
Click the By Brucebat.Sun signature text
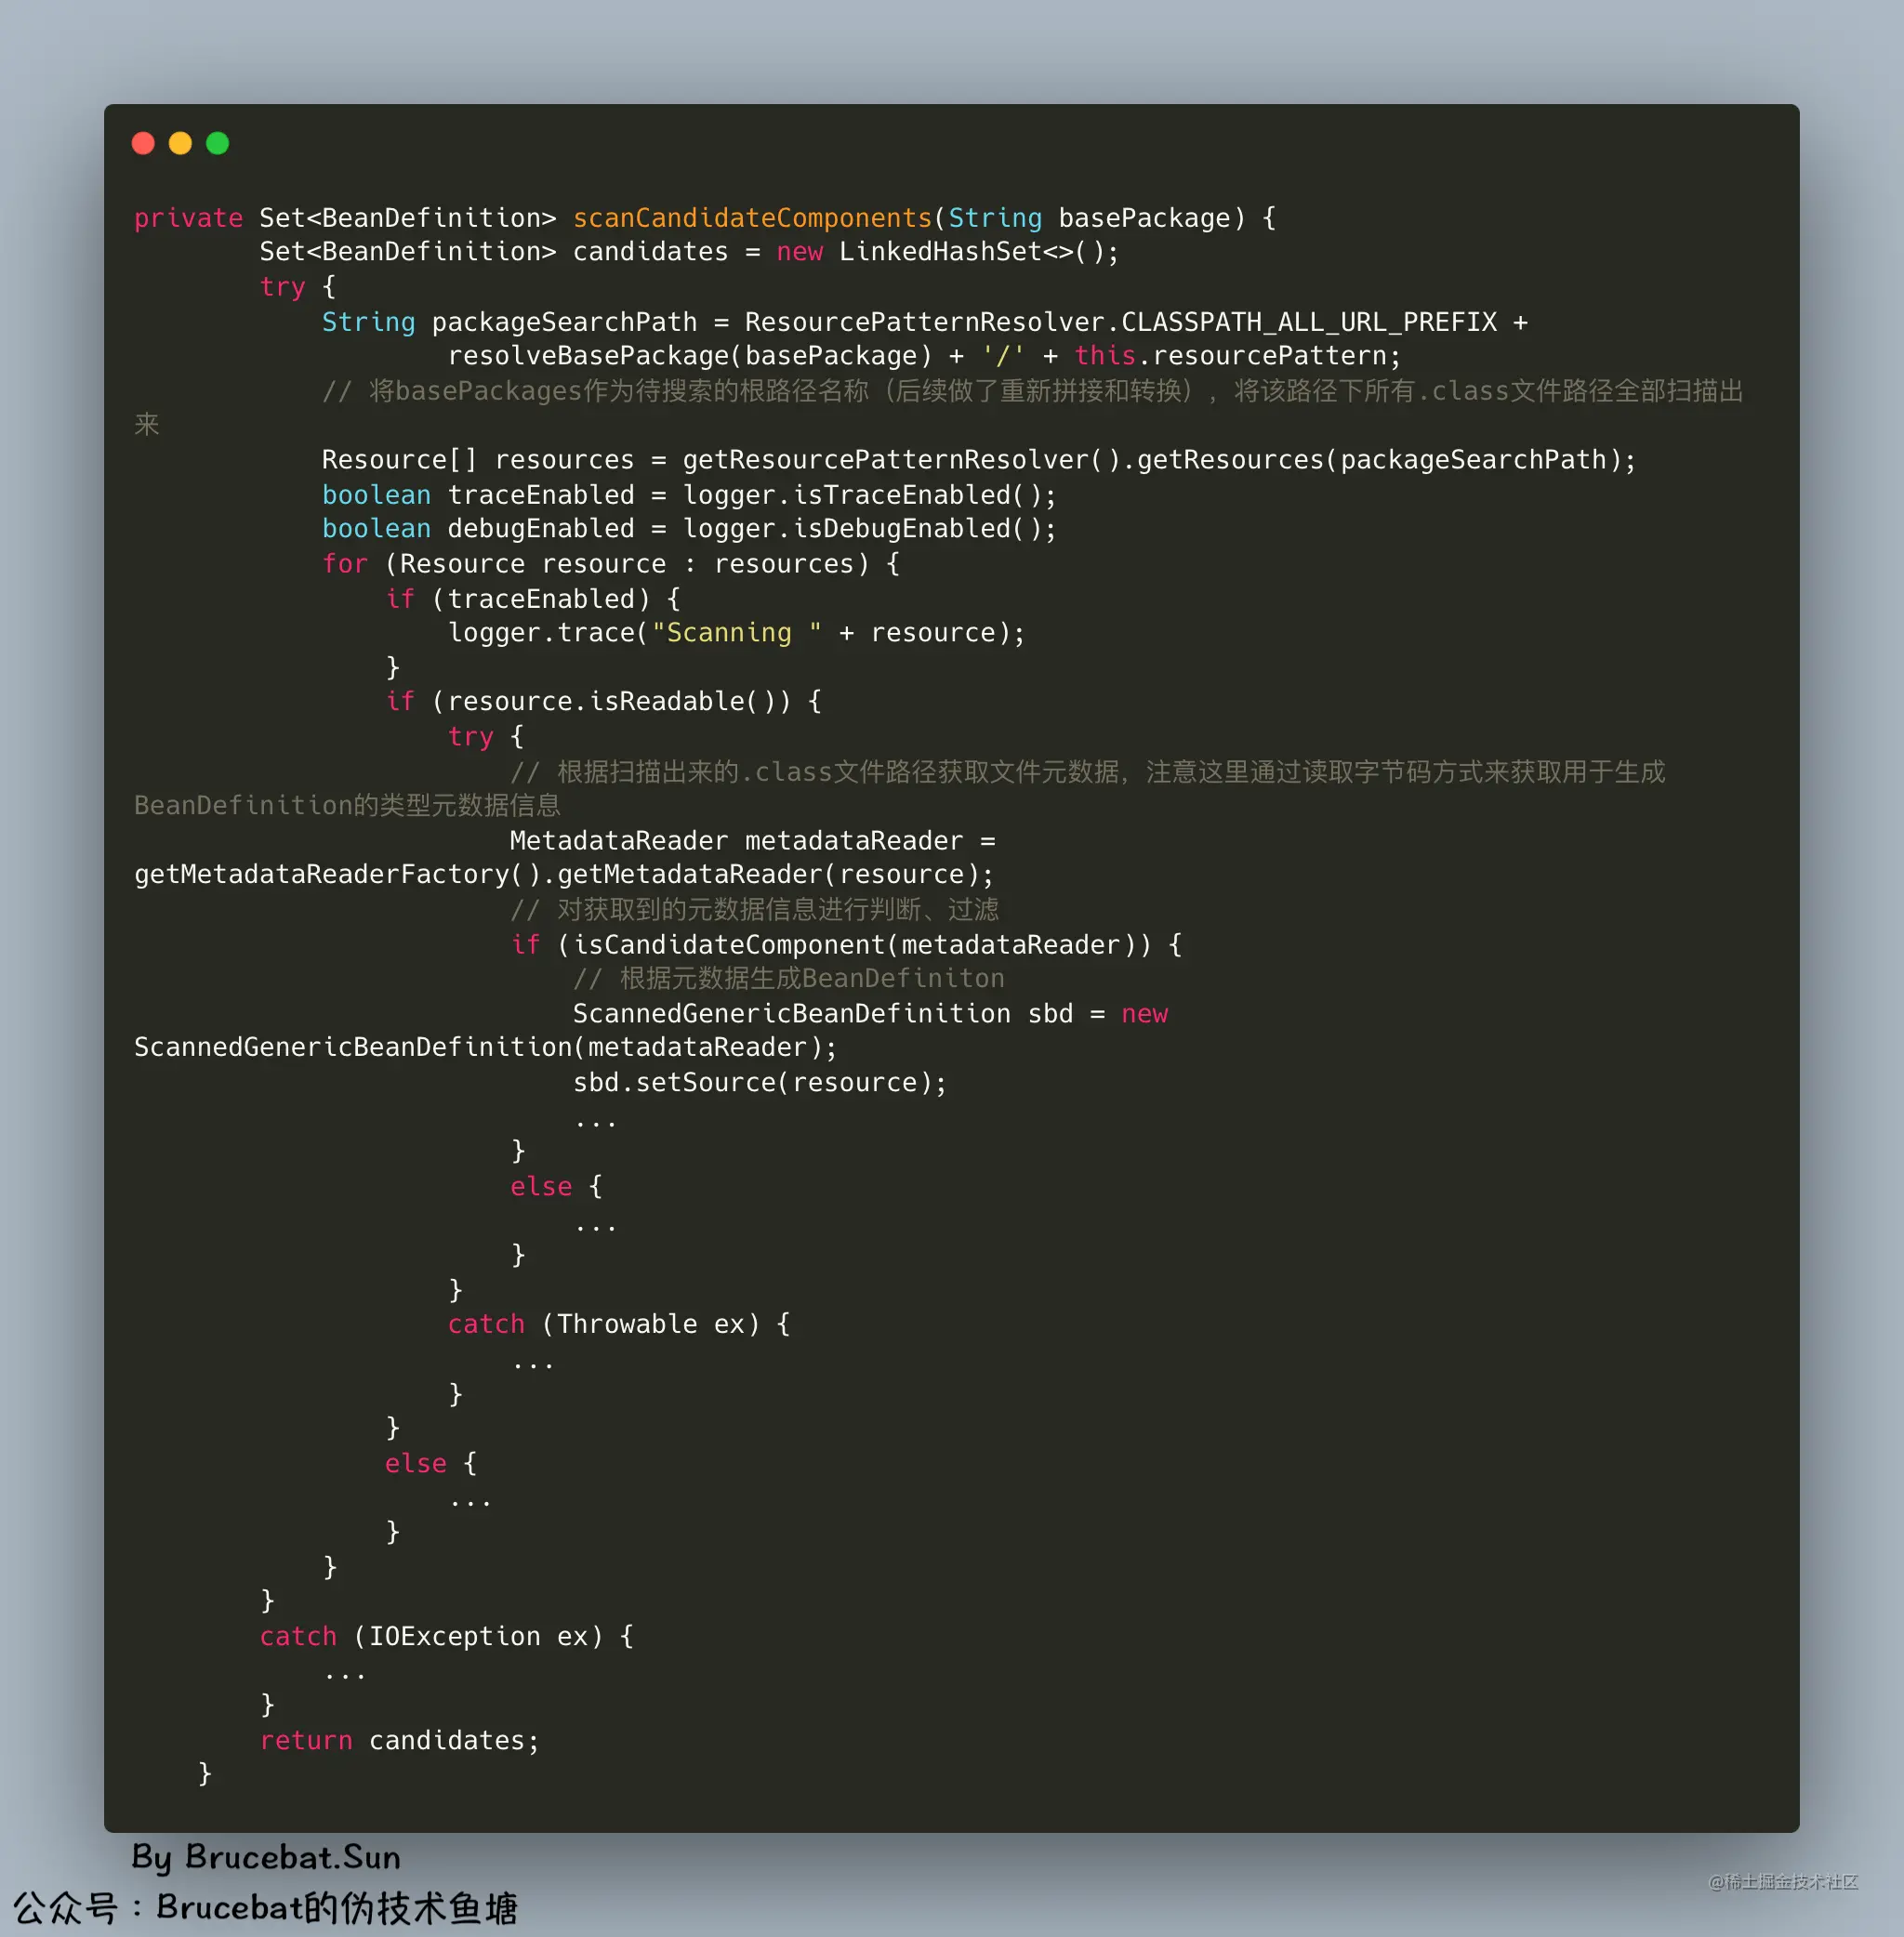[266, 1857]
